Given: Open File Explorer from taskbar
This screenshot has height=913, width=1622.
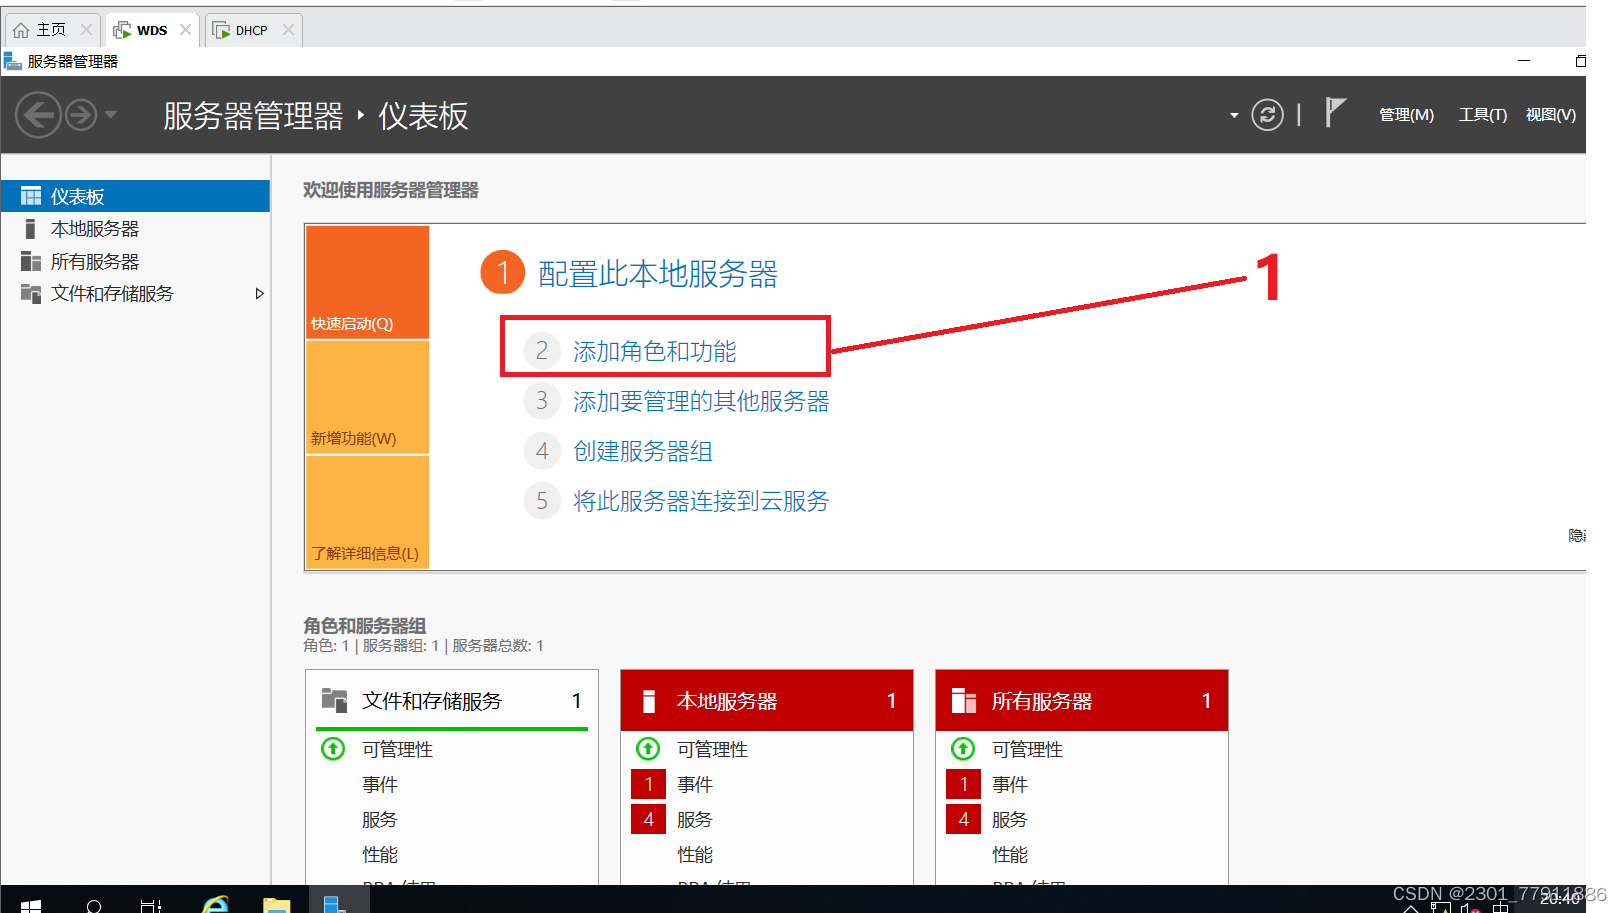Looking at the screenshot, I should (x=276, y=904).
